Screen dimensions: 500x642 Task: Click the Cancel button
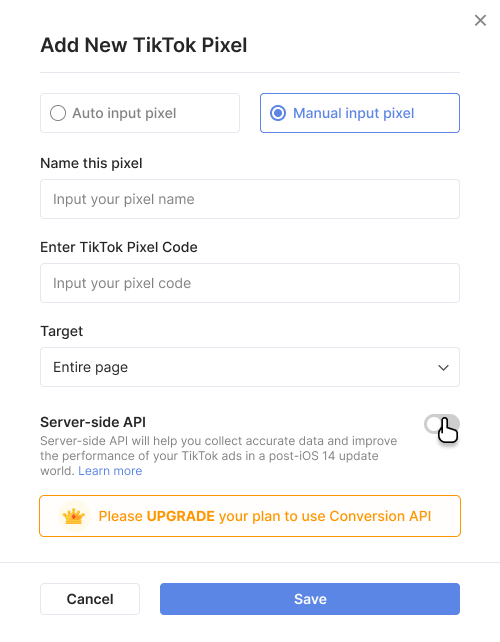tap(90, 599)
